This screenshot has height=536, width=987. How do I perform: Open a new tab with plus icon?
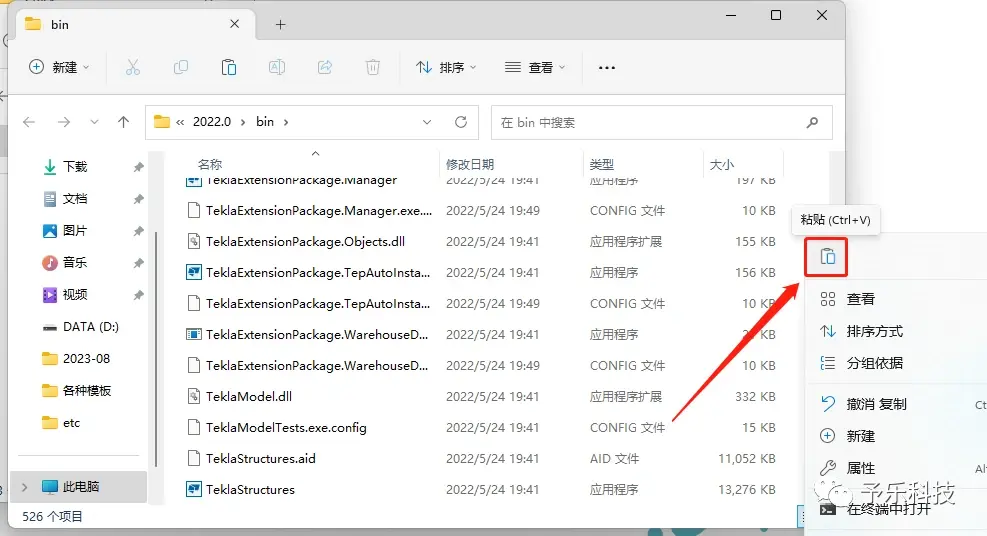click(x=281, y=25)
